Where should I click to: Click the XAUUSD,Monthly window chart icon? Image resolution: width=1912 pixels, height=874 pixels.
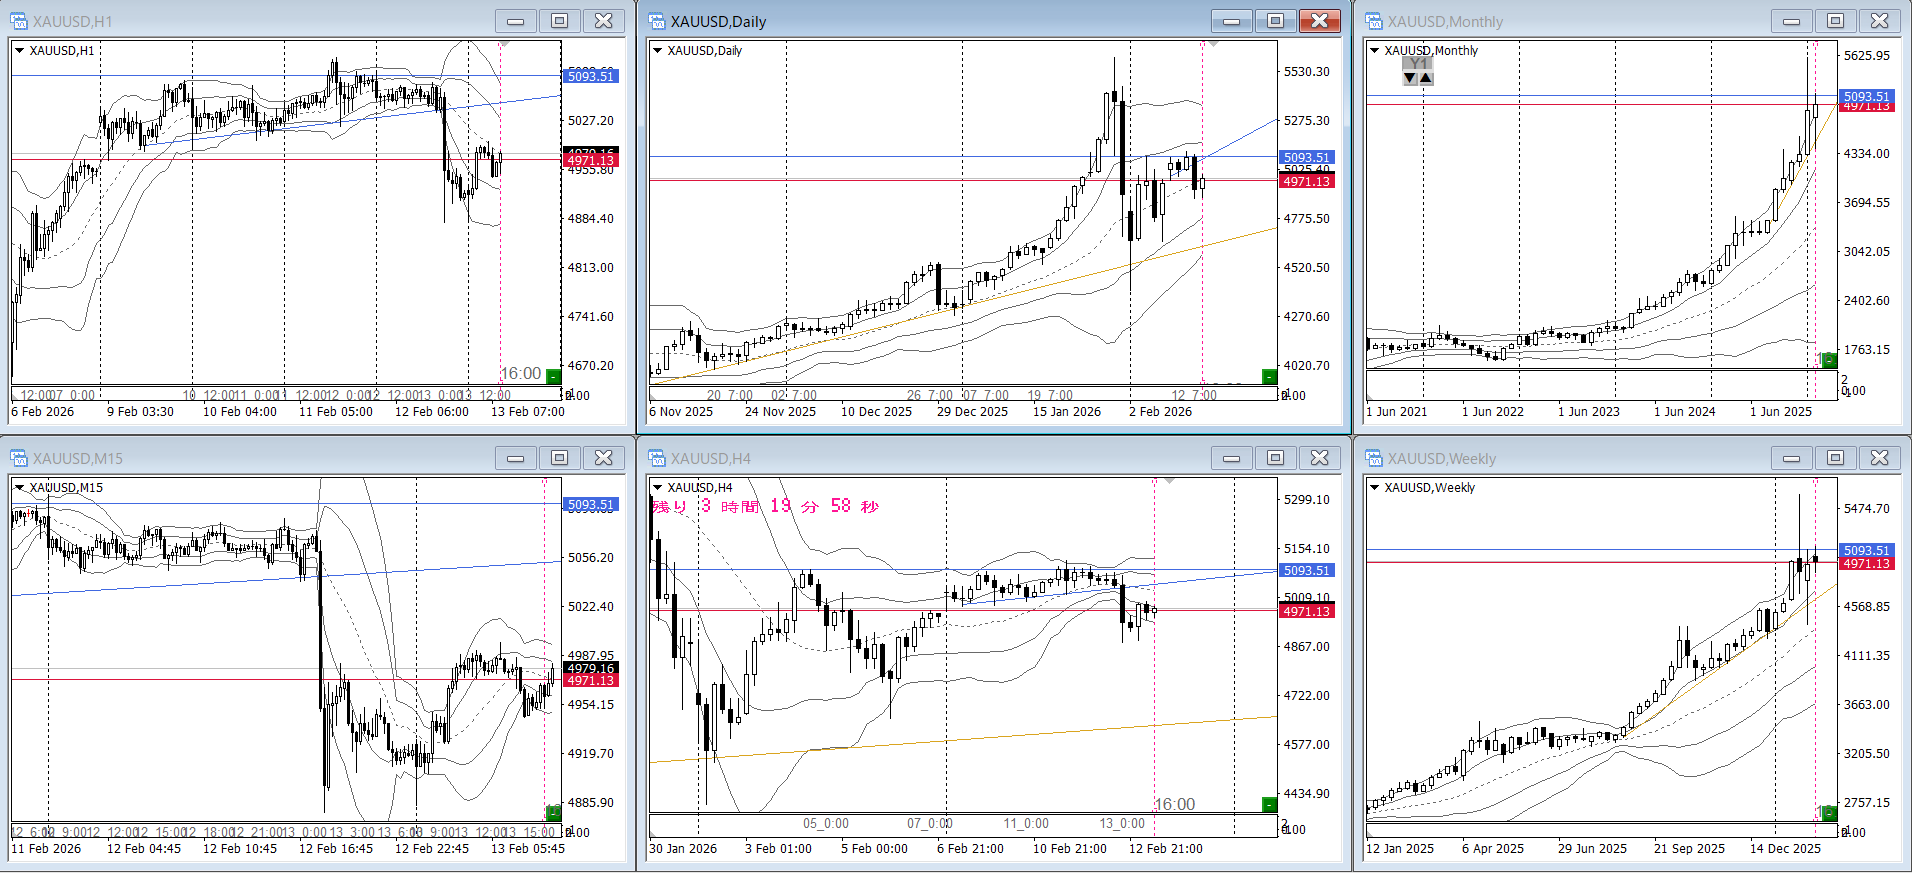pyautogui.click(x=1374, y=21)
